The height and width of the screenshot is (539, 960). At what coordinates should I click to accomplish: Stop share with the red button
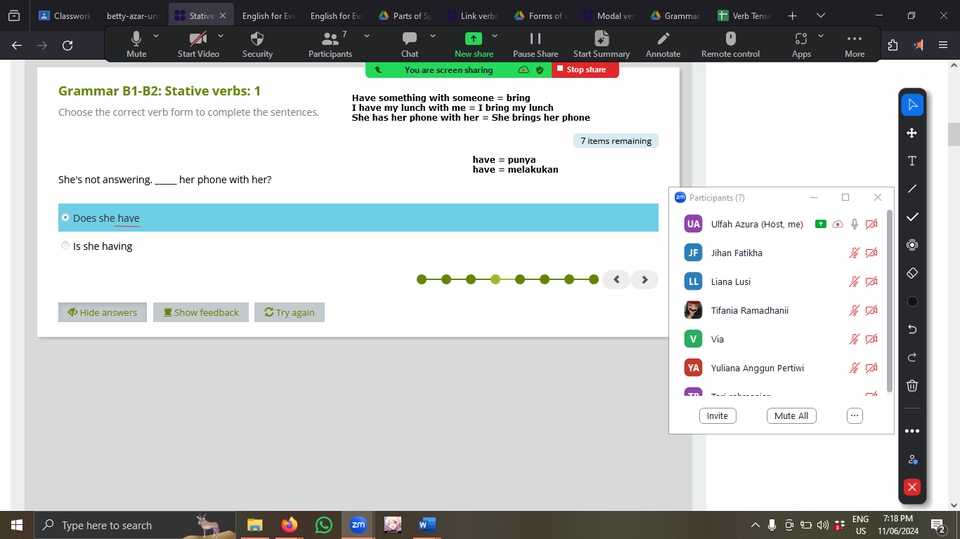[585, 70]
